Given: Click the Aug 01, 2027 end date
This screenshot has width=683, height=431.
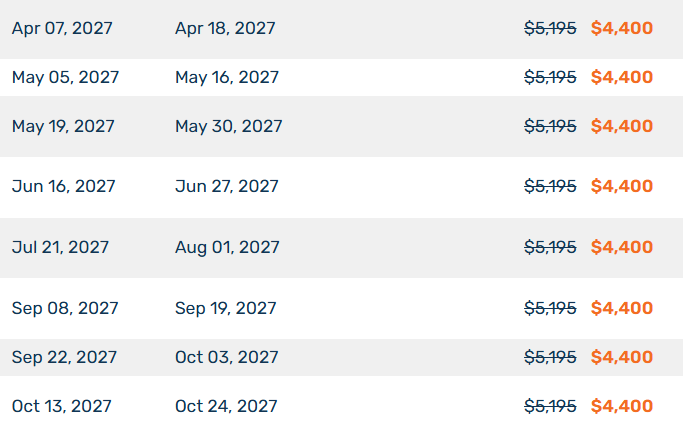Looking at the screenshot, I should tap(227, 248).
